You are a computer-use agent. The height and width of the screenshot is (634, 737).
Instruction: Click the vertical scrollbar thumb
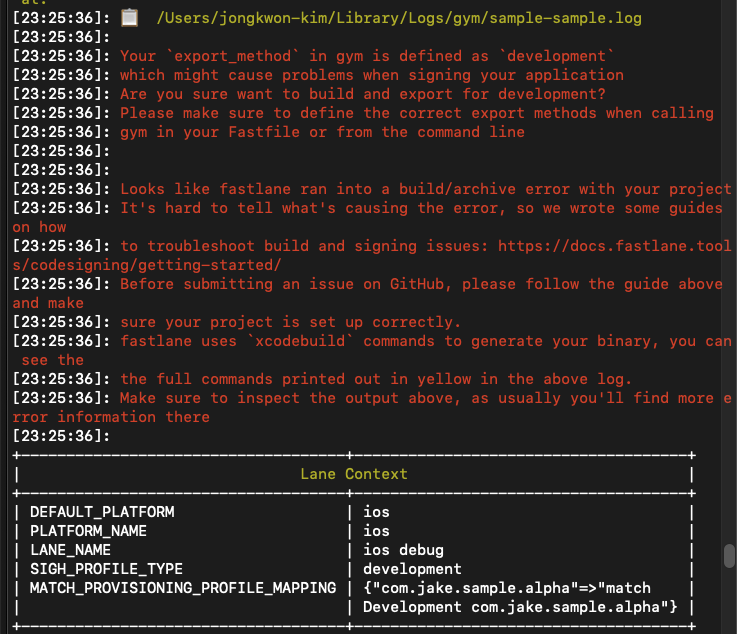coord(729,556)
